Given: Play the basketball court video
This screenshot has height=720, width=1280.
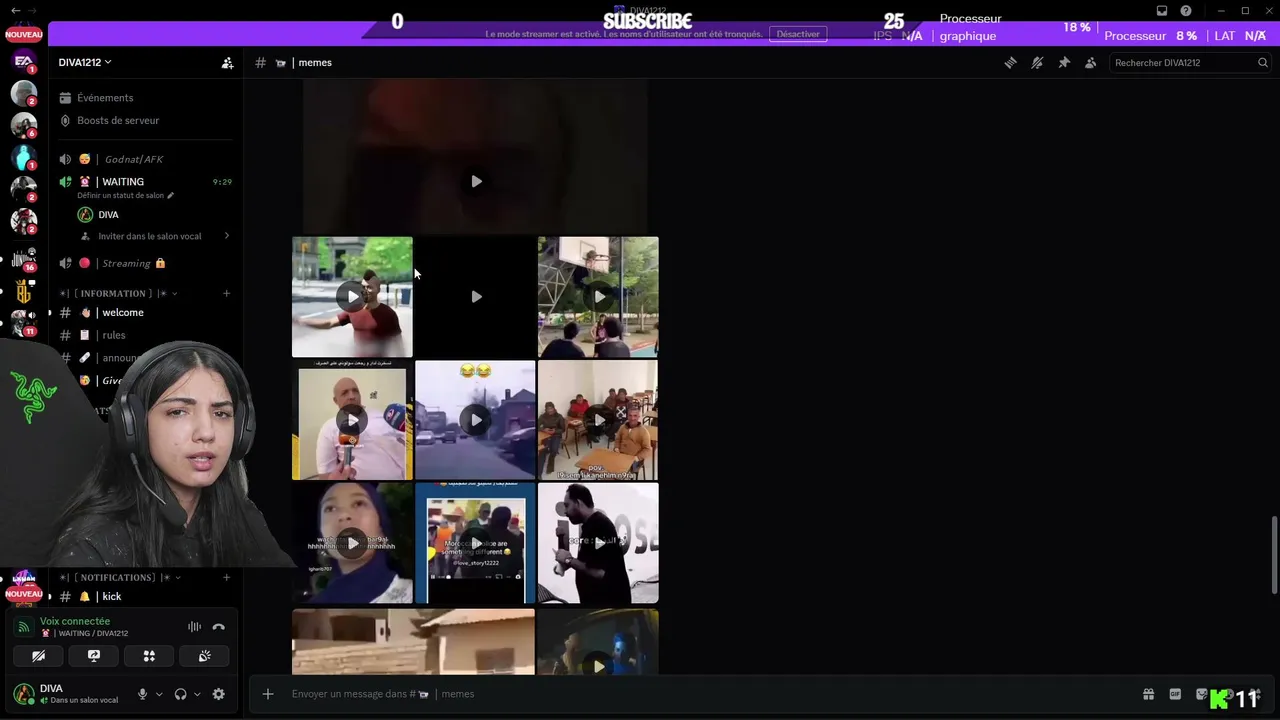Looking at the screenshot, I should coord(598,297).
